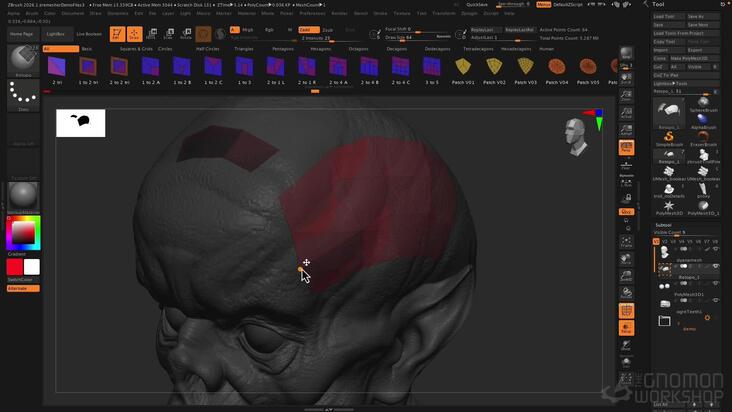Open the Alpha Off picker slot
This screenshot has height=412, width=732.
coord(23,130)
